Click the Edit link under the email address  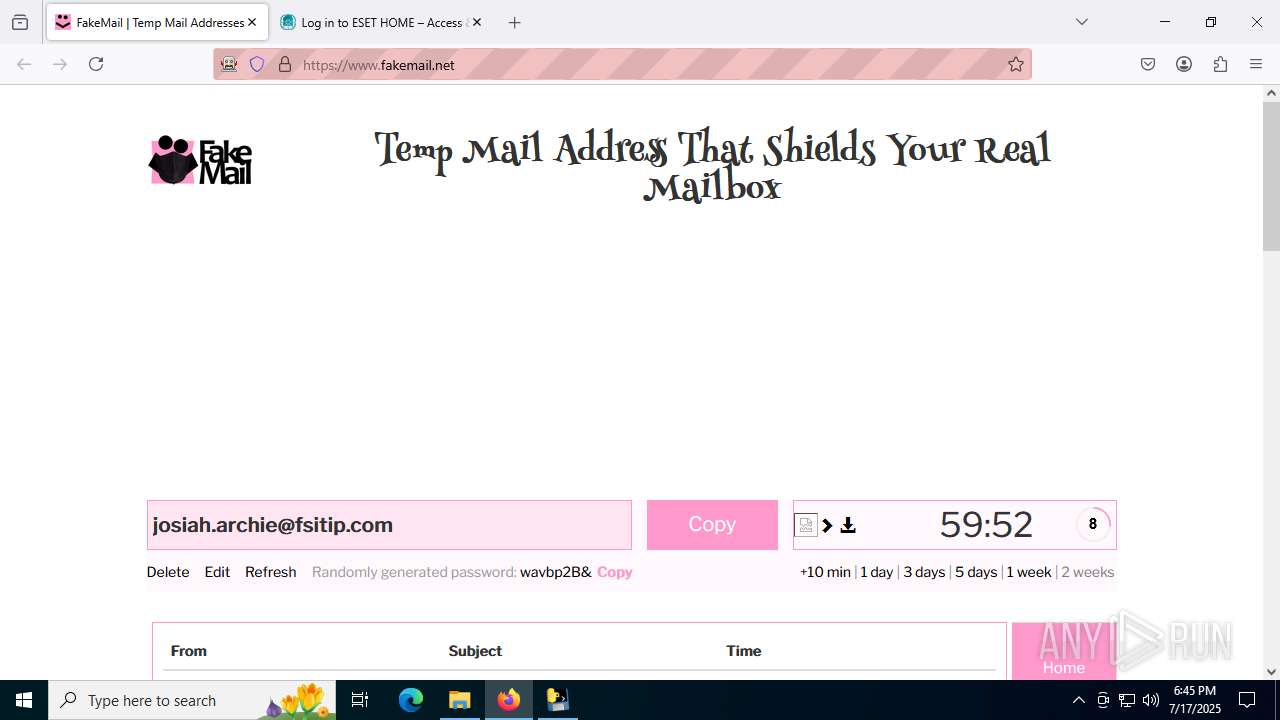click(217, 572)
